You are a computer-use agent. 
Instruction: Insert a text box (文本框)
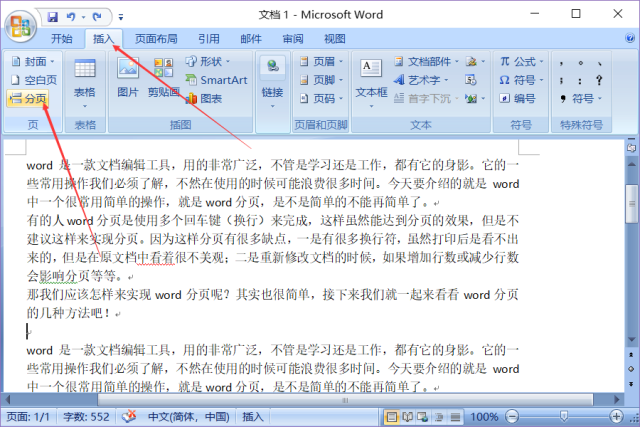point(371,82)
